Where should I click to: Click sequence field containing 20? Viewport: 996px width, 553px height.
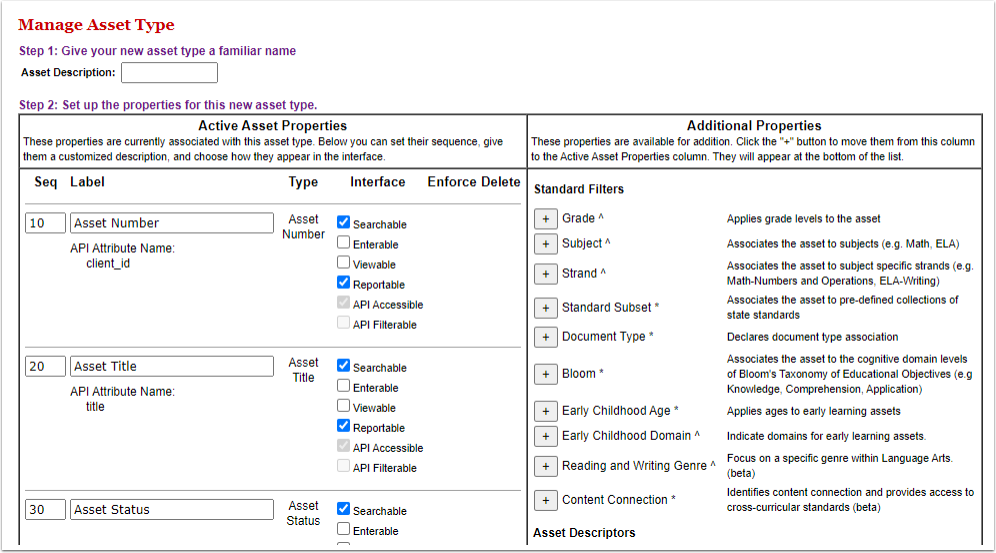click(45, 366)
